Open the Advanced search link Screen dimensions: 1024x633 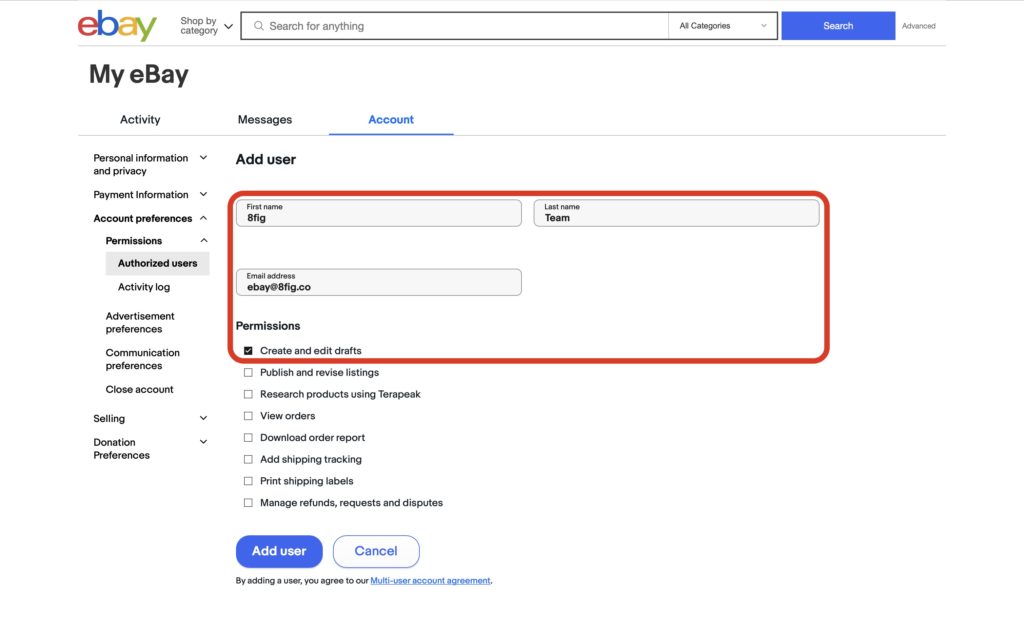tap(918, 26)
